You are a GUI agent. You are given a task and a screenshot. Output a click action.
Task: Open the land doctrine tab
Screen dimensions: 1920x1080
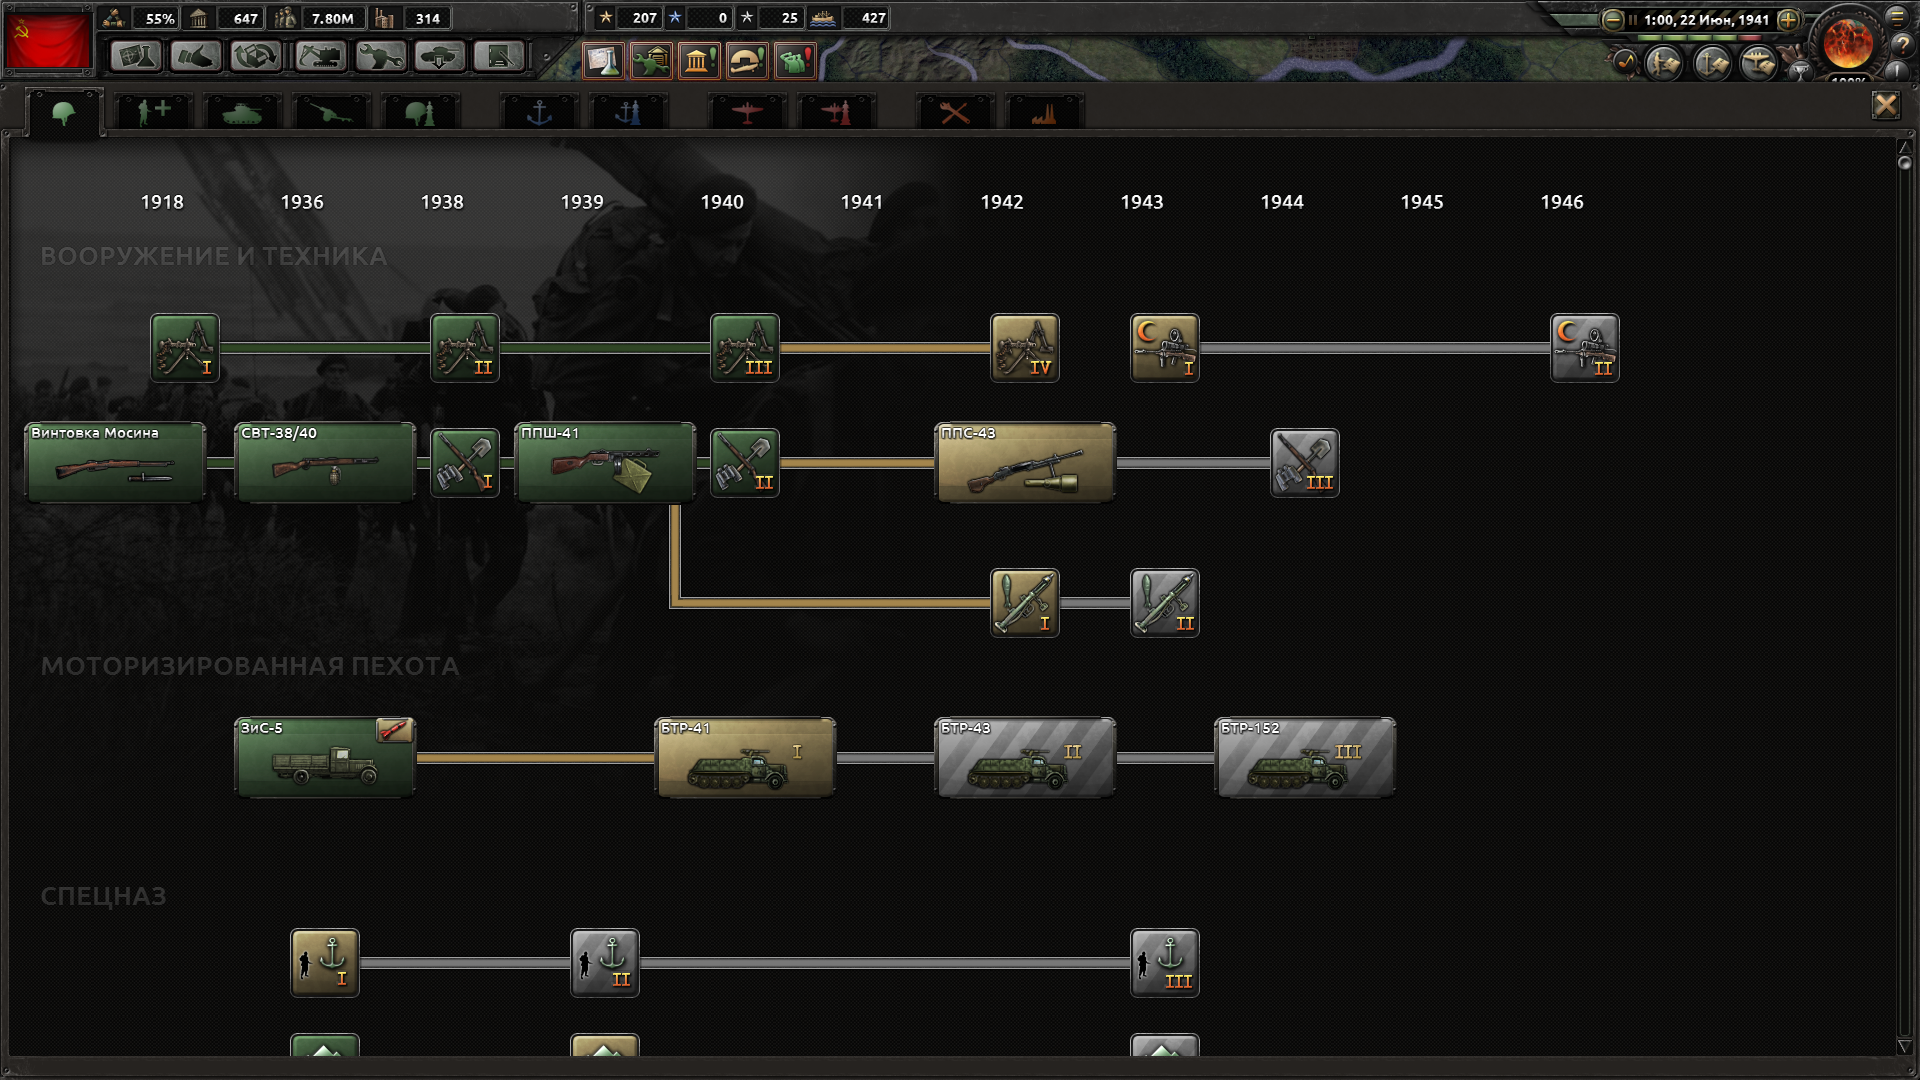pyautogui.click(x=420, y=112)
